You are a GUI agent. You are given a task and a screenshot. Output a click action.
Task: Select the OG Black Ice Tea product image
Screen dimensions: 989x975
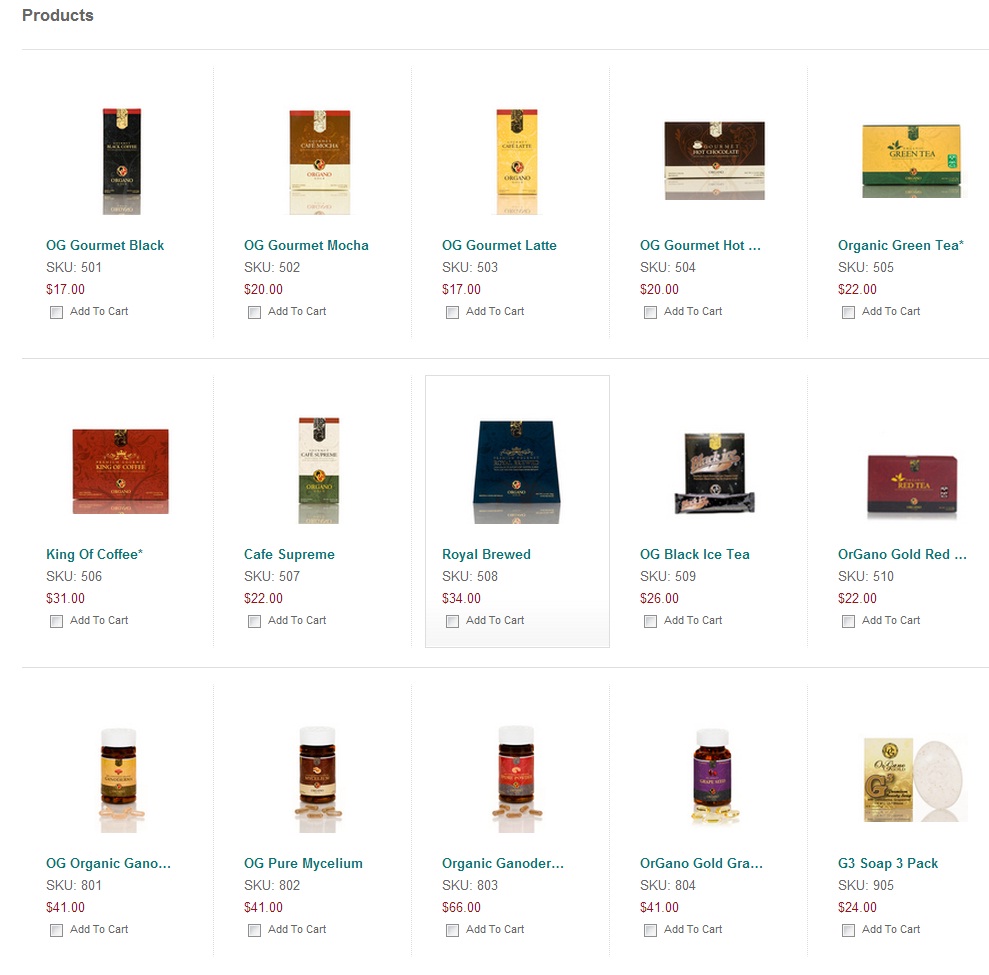point(715,473)
